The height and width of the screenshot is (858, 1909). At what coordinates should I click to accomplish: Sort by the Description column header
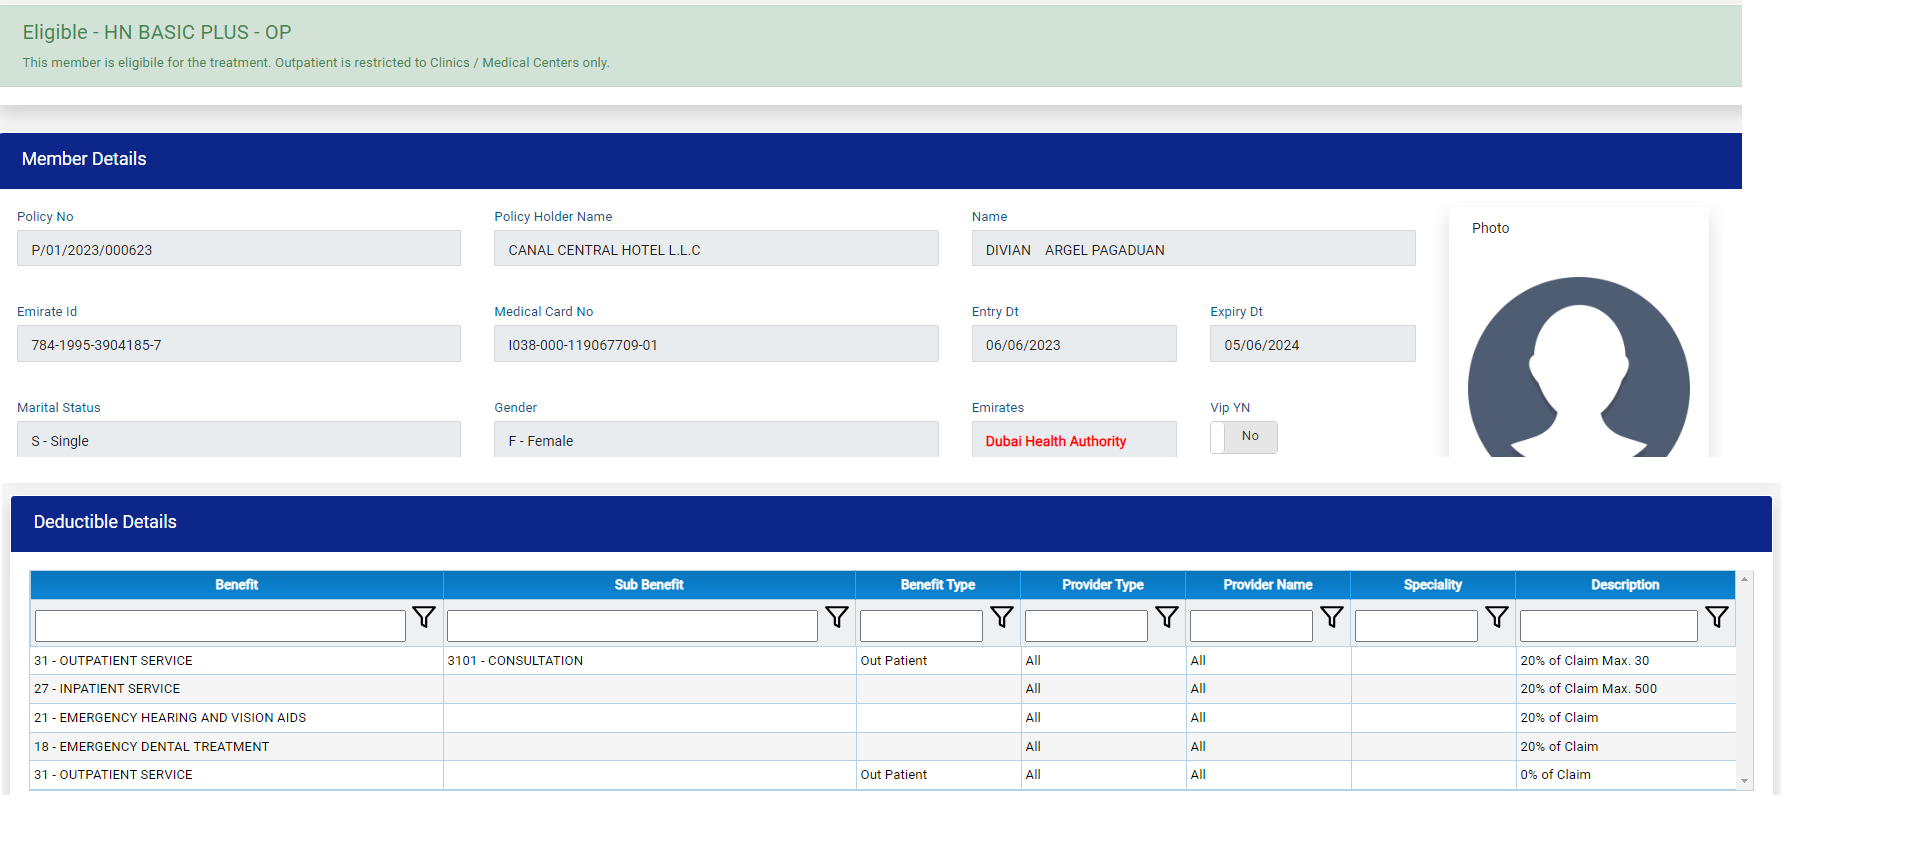[1625, 585]
